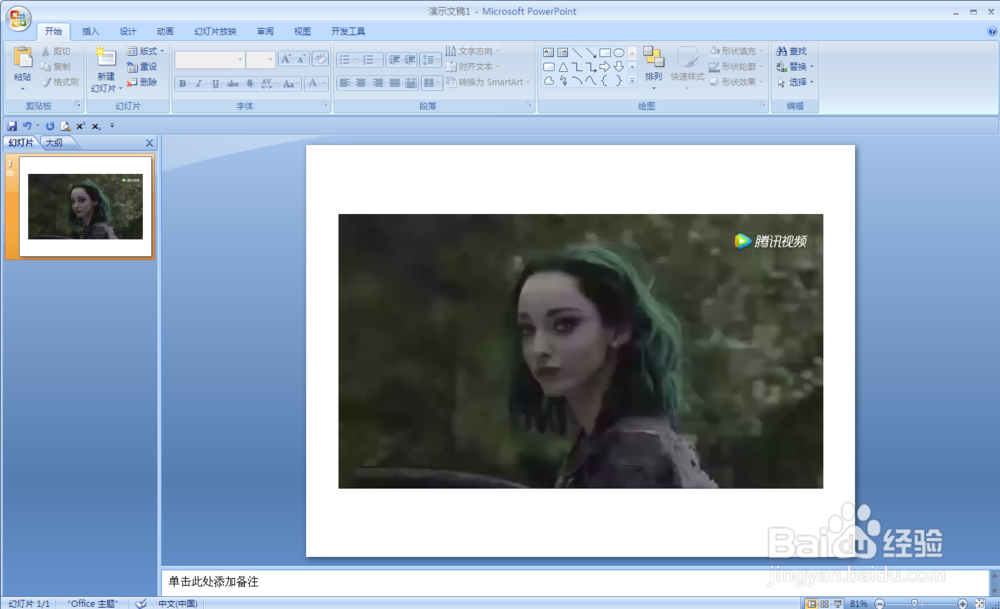The width and height of the screenshot is (1000, 609).
Task: Toggle align text left
Action: 344,83
